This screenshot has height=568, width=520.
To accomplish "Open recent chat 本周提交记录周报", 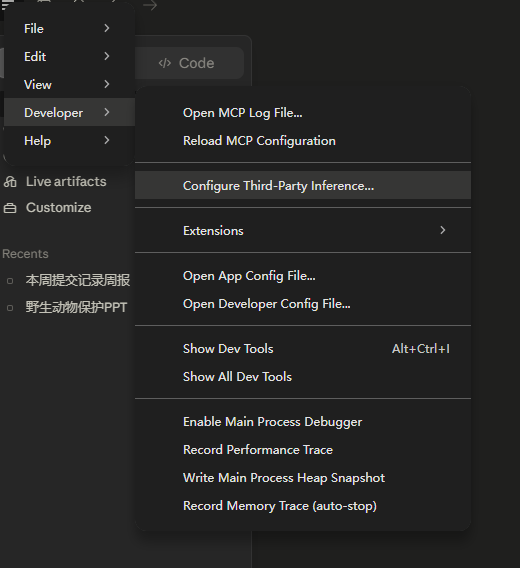I will point(78,280).
